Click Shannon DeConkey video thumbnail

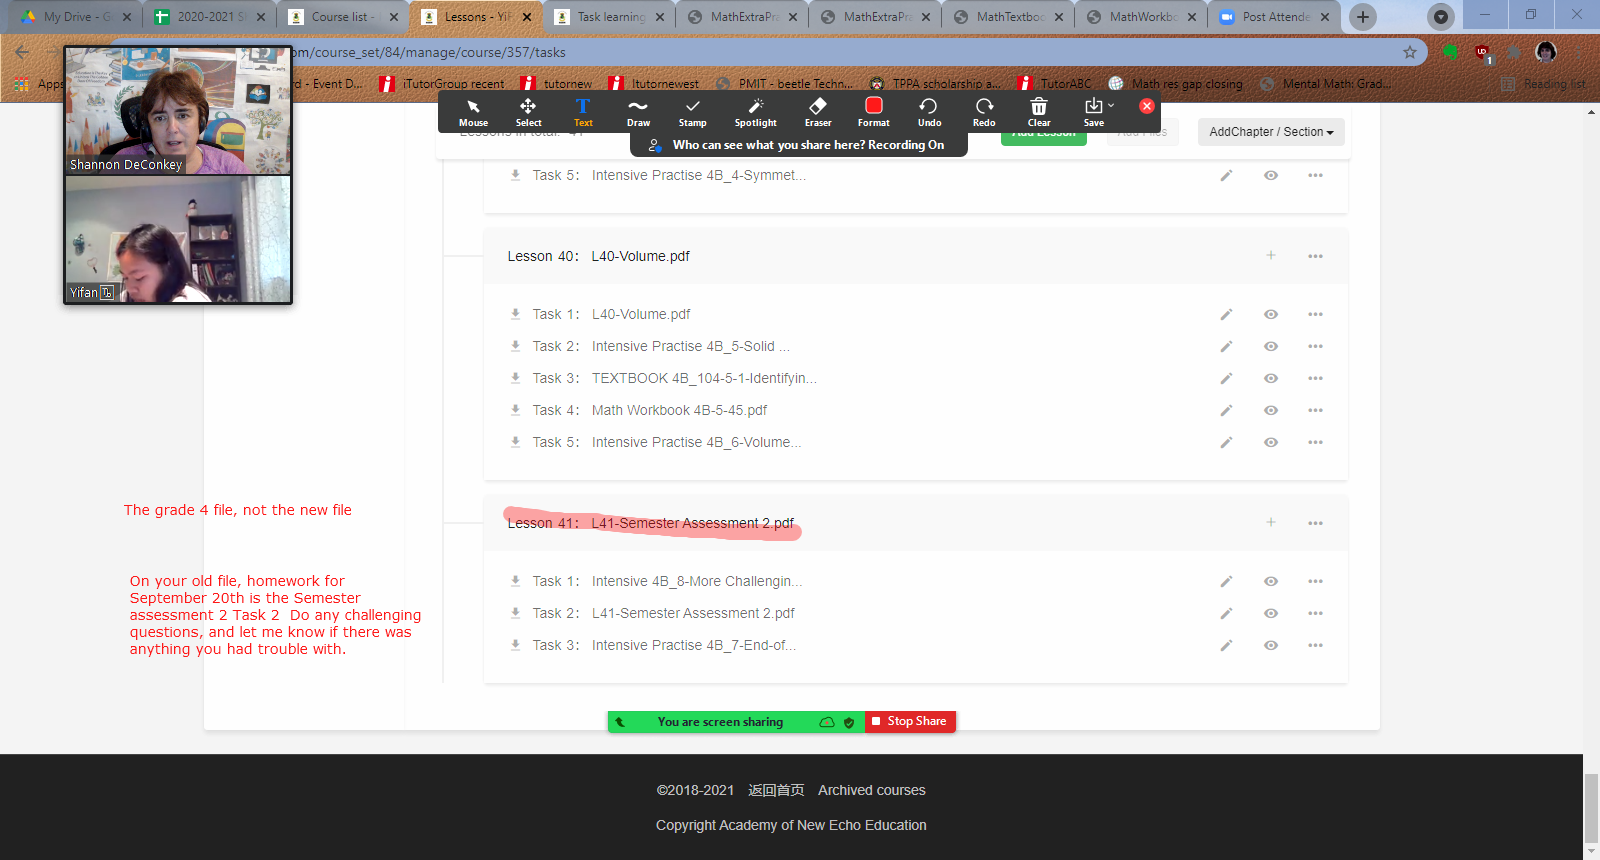pos(178,111)
